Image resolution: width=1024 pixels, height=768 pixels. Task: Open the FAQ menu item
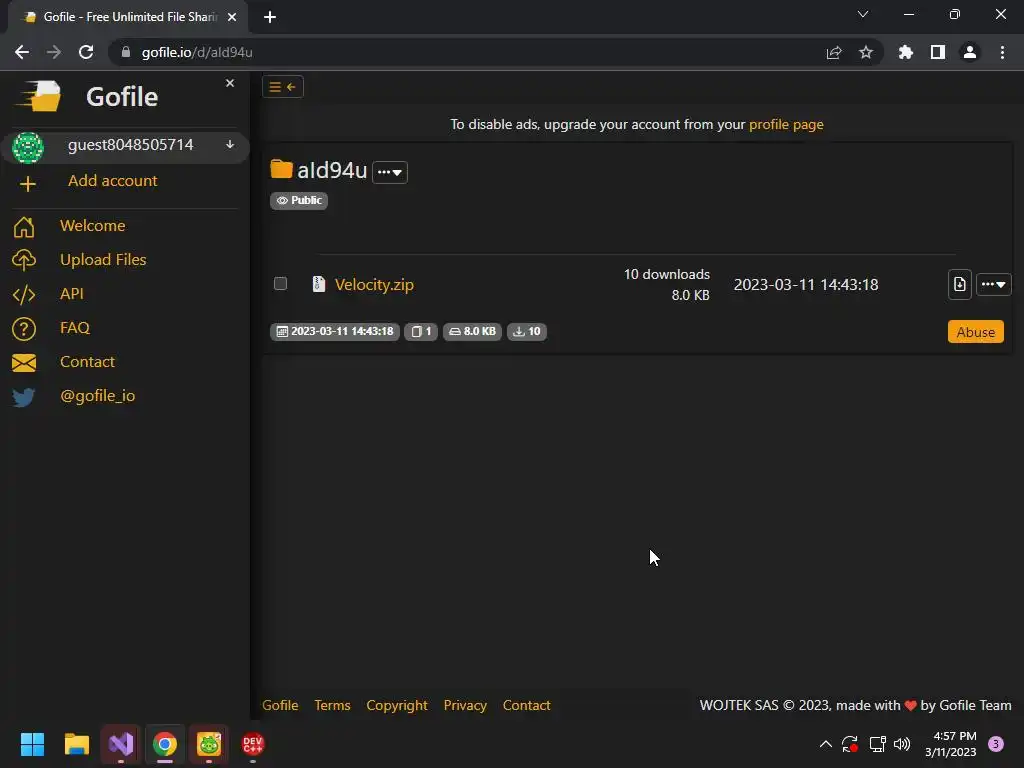[75, 328]
